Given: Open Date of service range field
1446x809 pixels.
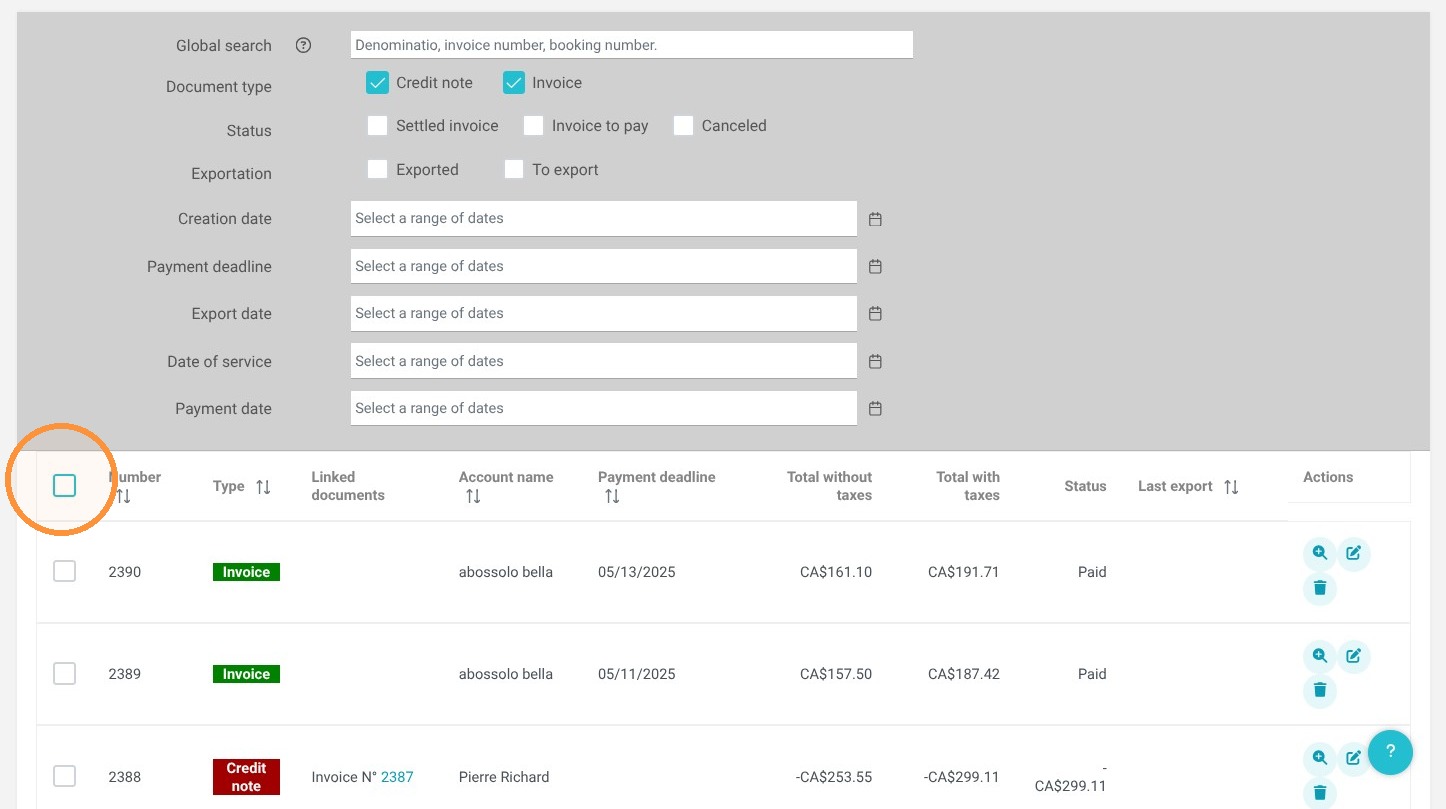Looking at the screenshot, I should coord(604,361).
